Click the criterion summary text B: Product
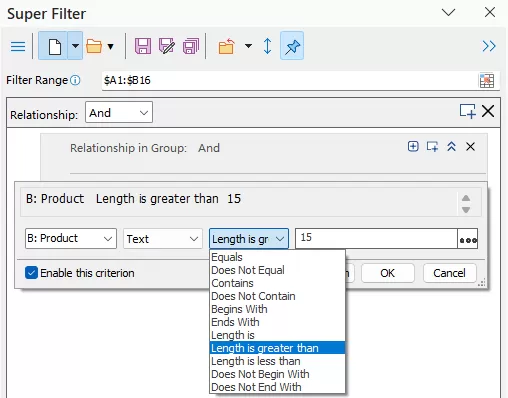Viewport: 508px width, 398px height. pyautogui.click(x=55, y=199)
